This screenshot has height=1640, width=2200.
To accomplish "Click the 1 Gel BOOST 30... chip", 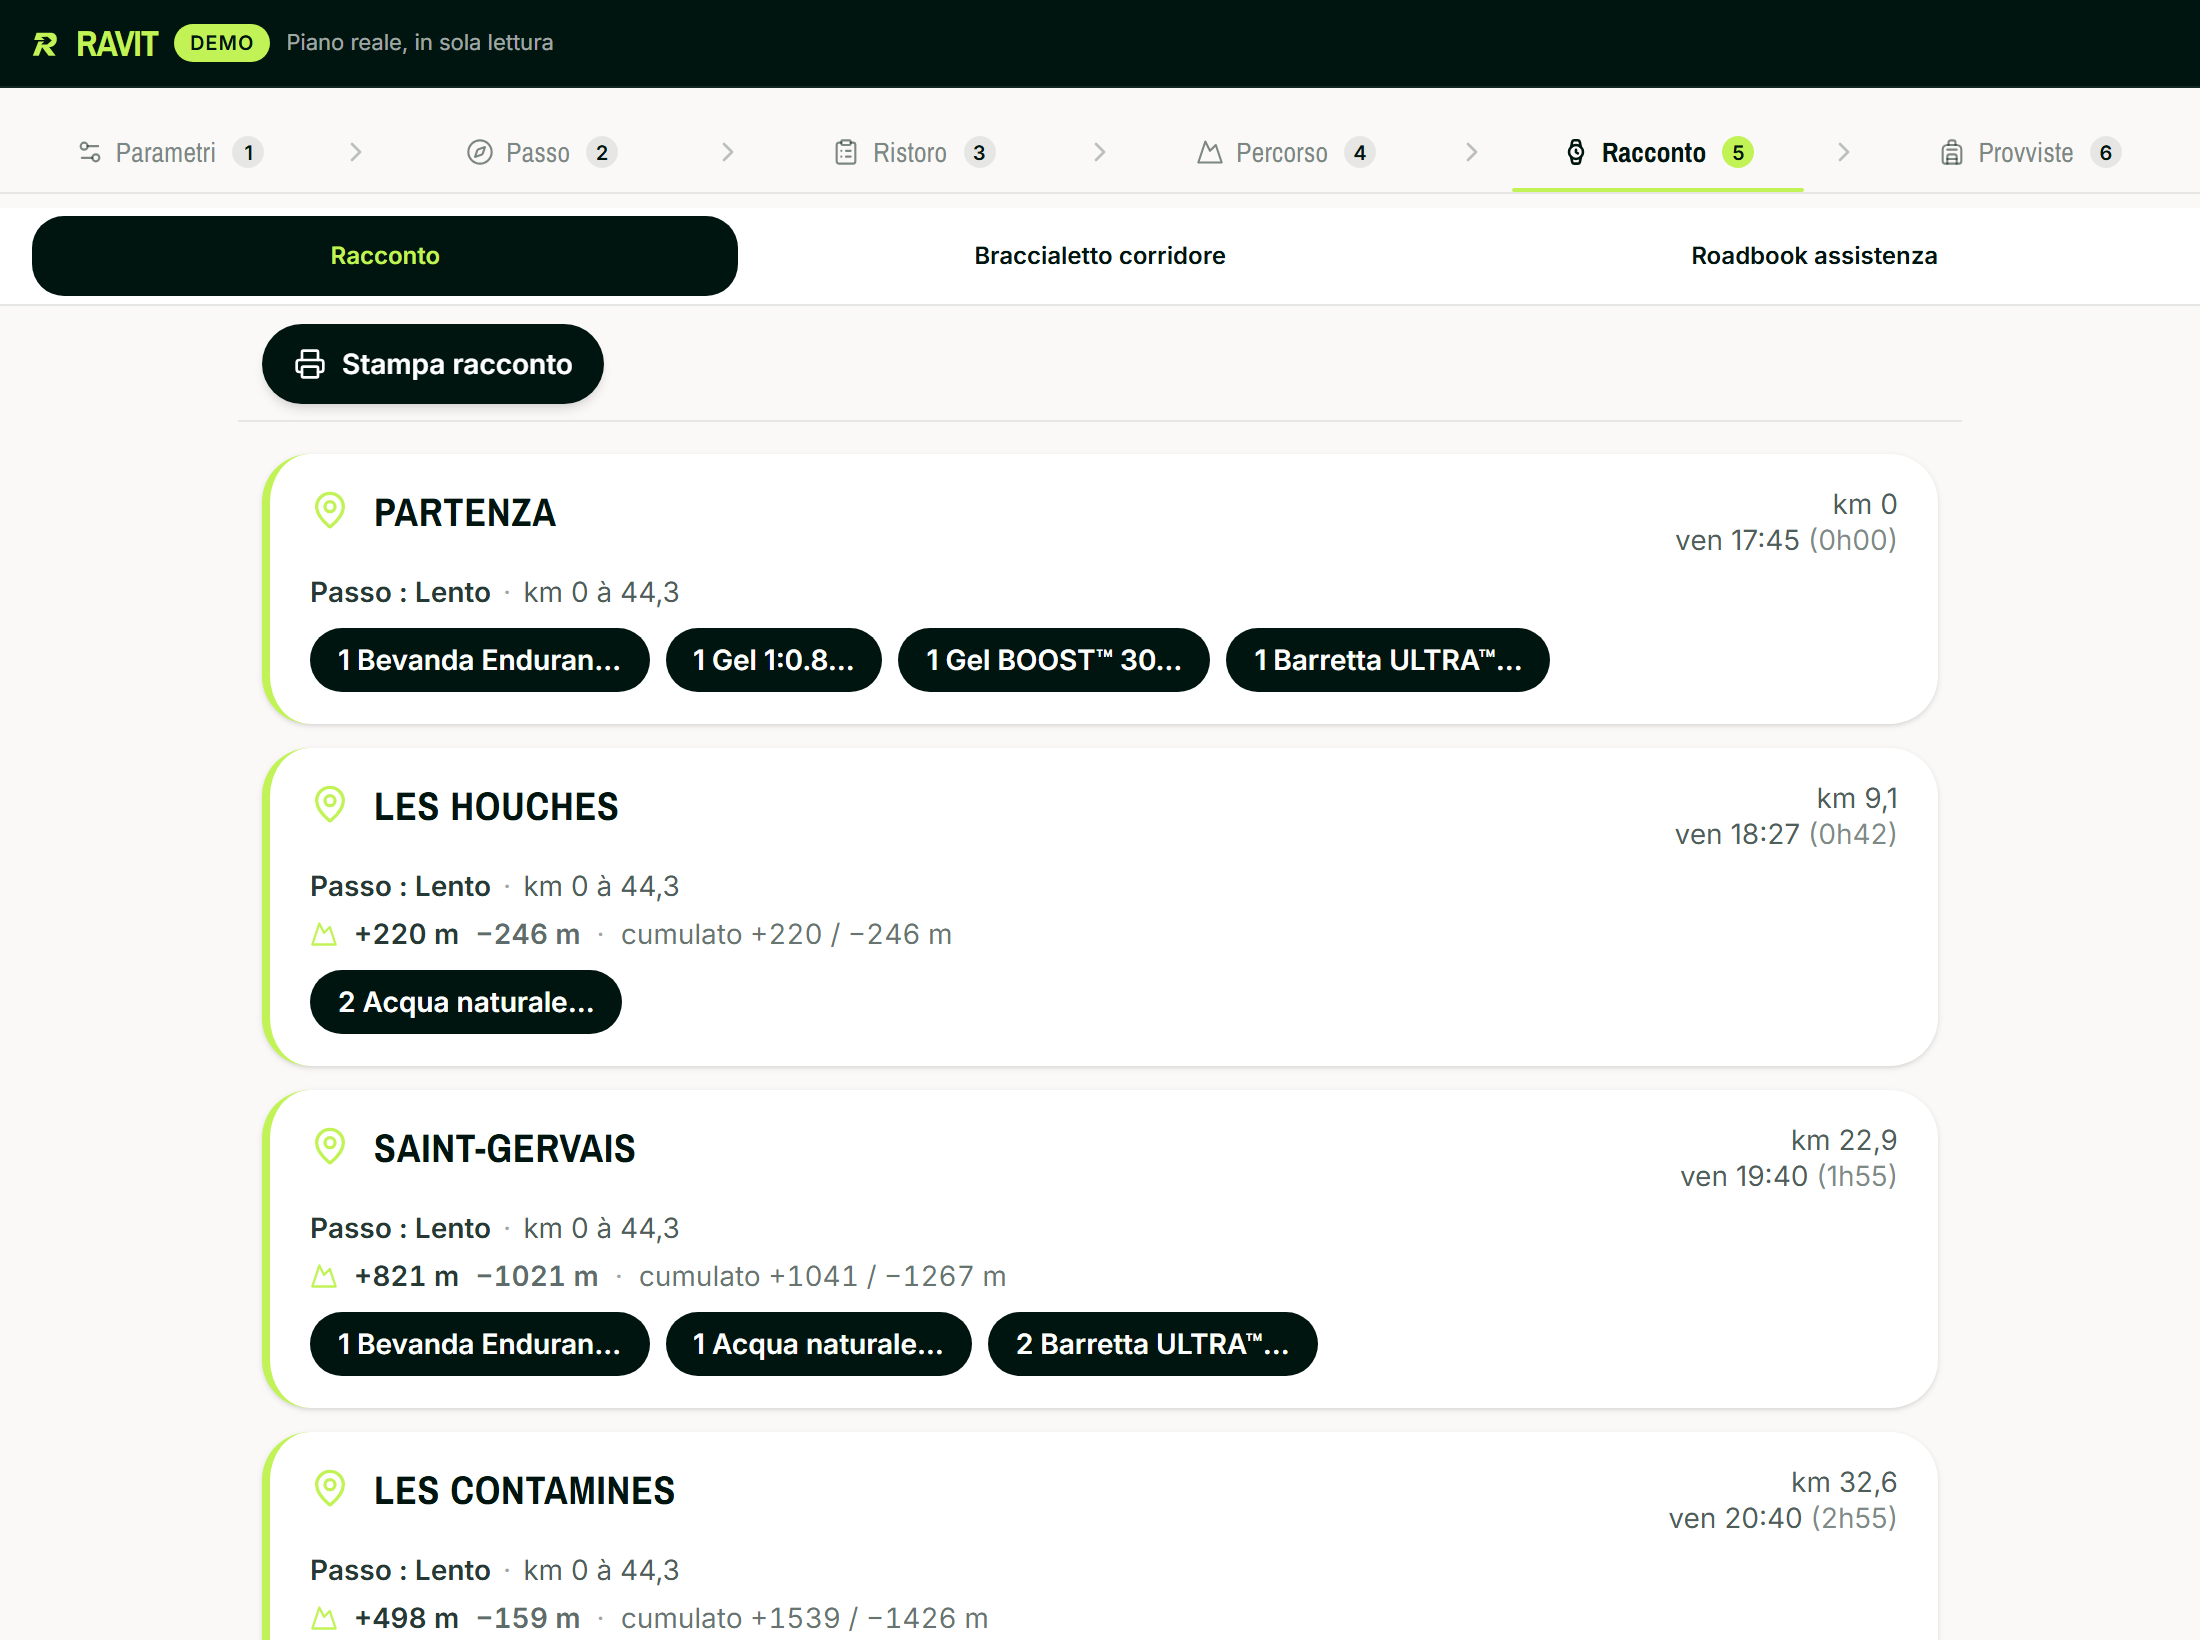I will (1054, 660).
